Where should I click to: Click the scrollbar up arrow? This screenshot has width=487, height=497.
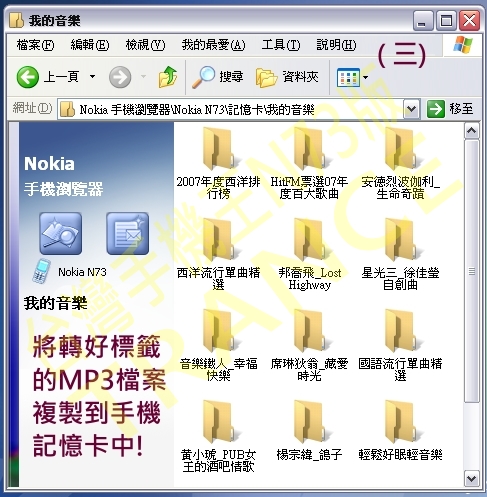tap(471, 131)
